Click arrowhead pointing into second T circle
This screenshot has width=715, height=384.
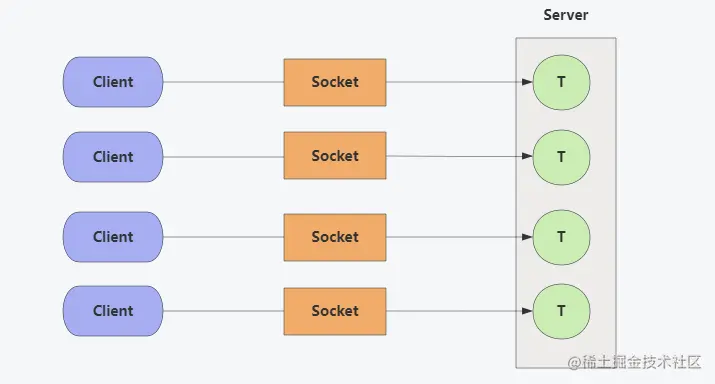coord(527,156)
